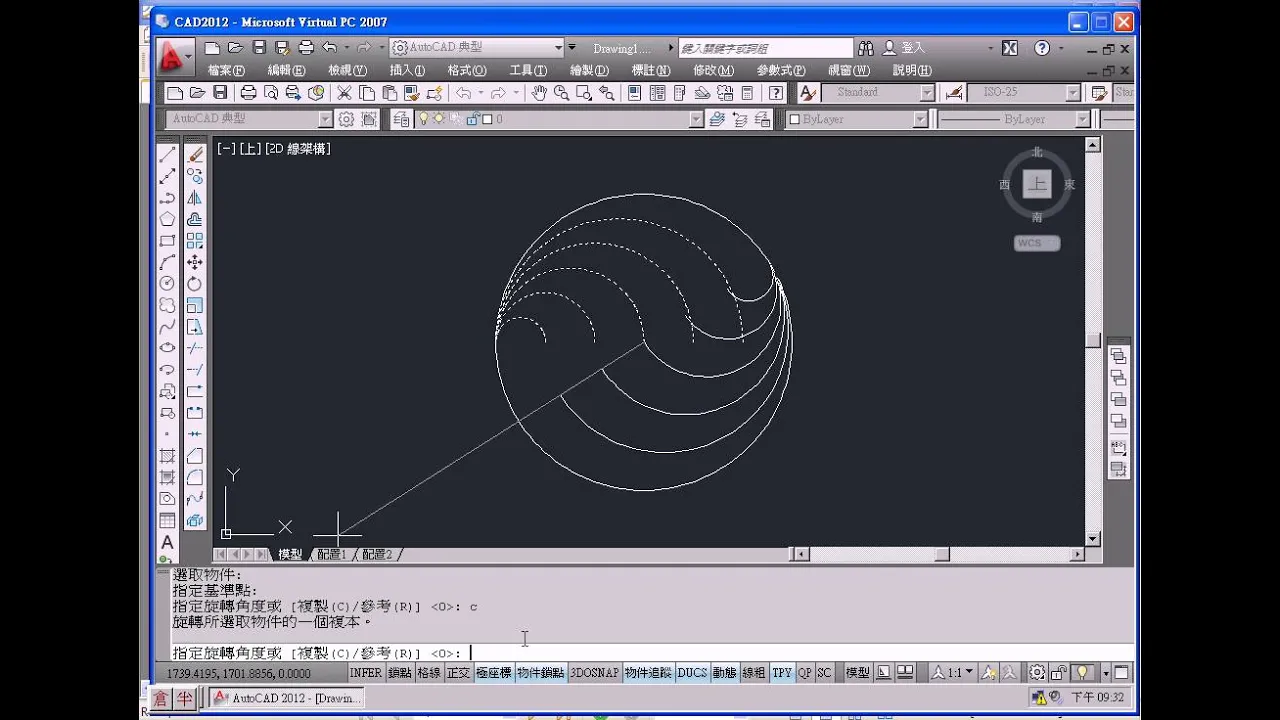This screenshot has width=1280, height=720.
Task: Click the 上 top face of ViewCube
Action: pyautogui.click(x=1037, y=184)
